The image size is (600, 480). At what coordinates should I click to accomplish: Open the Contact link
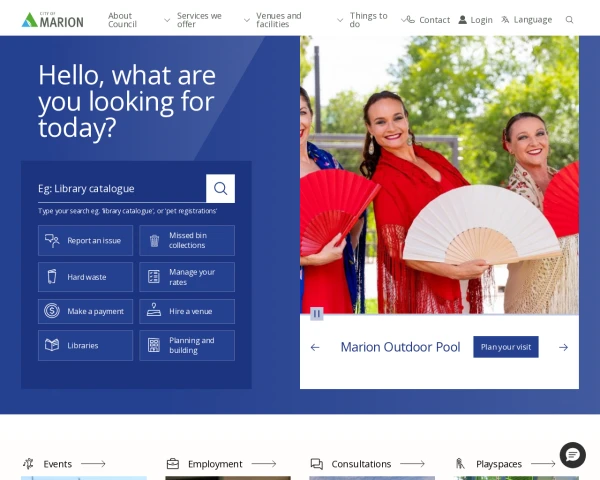tap(434, 20)
